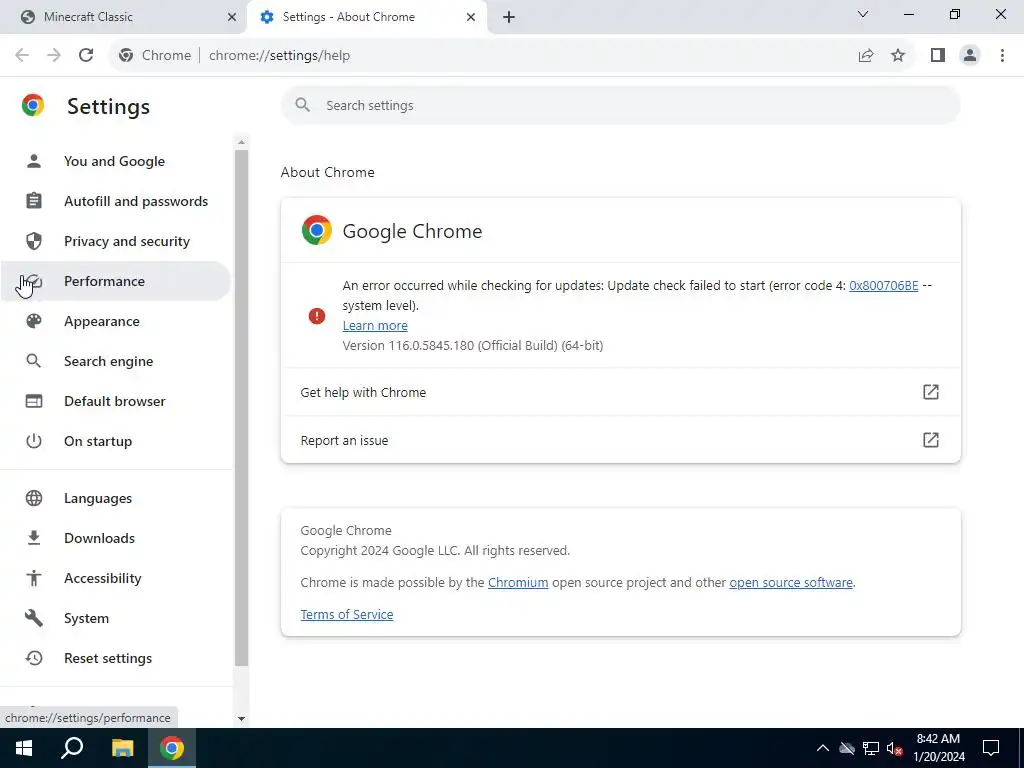Open Chrome three-dot menu
The height and width of the screenshot is (768, 1024).
(x=1002, y=56)
